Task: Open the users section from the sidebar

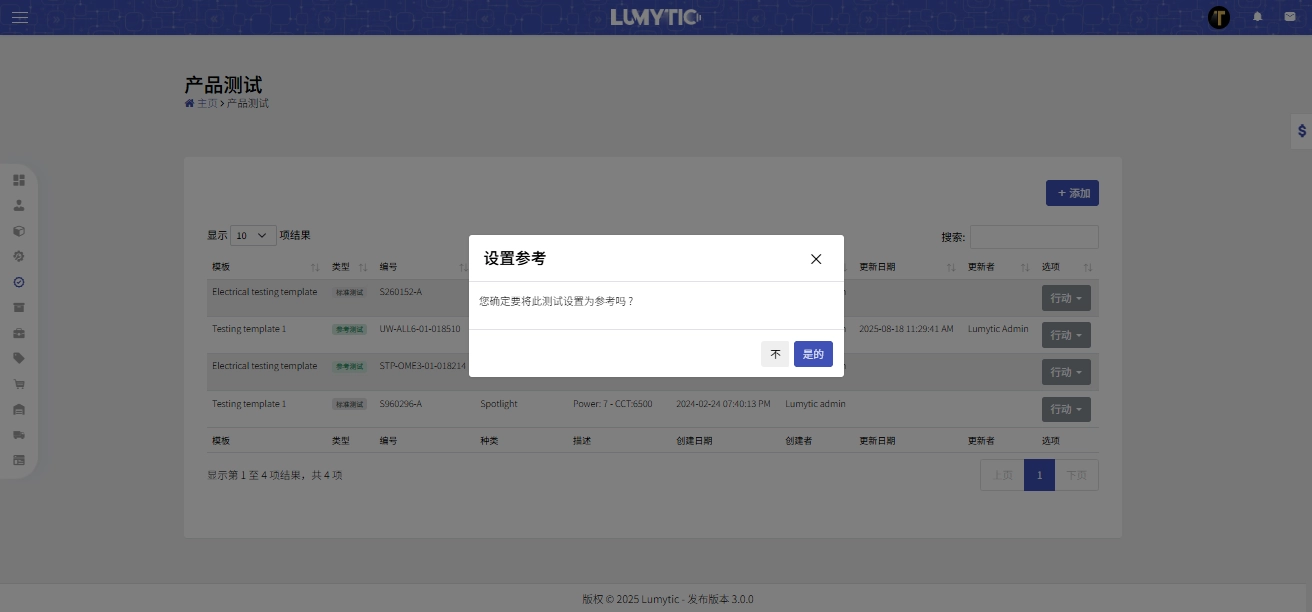Action: tap(19, 204)
